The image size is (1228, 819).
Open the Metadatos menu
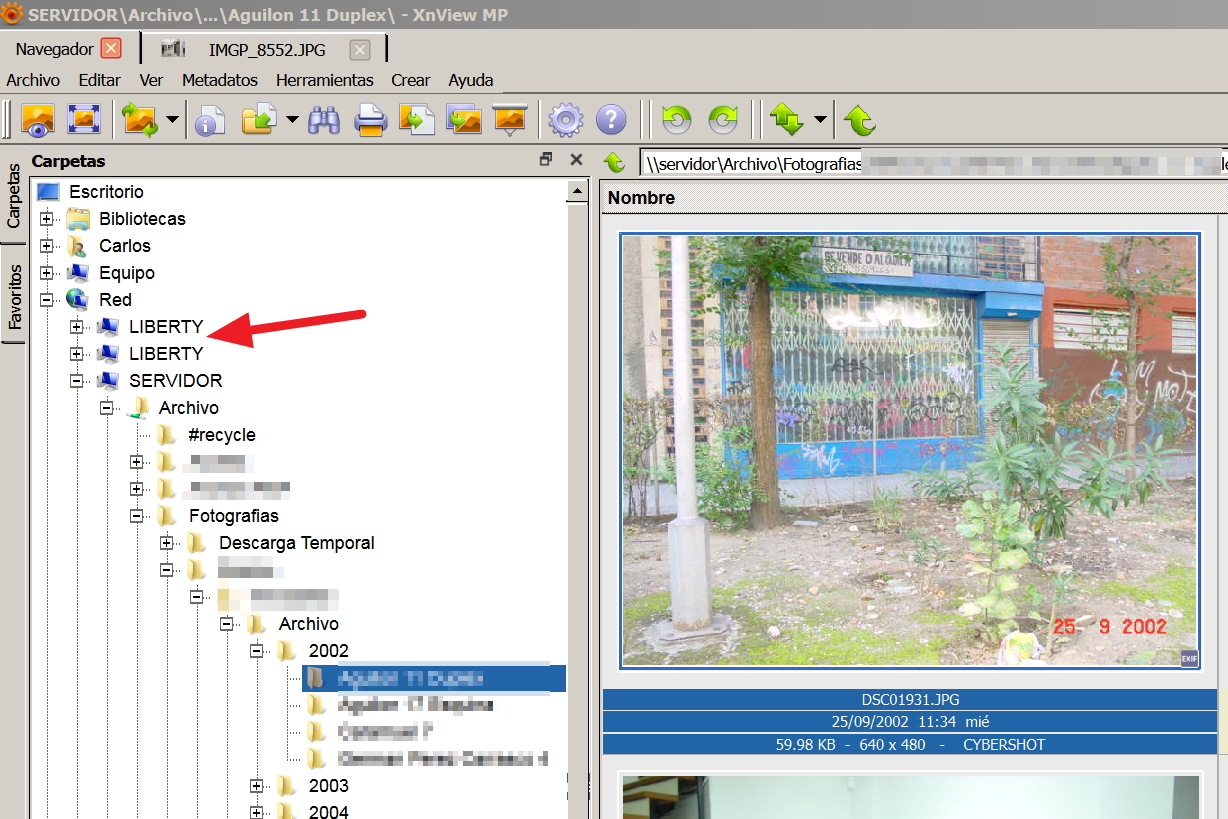(220, 80)
